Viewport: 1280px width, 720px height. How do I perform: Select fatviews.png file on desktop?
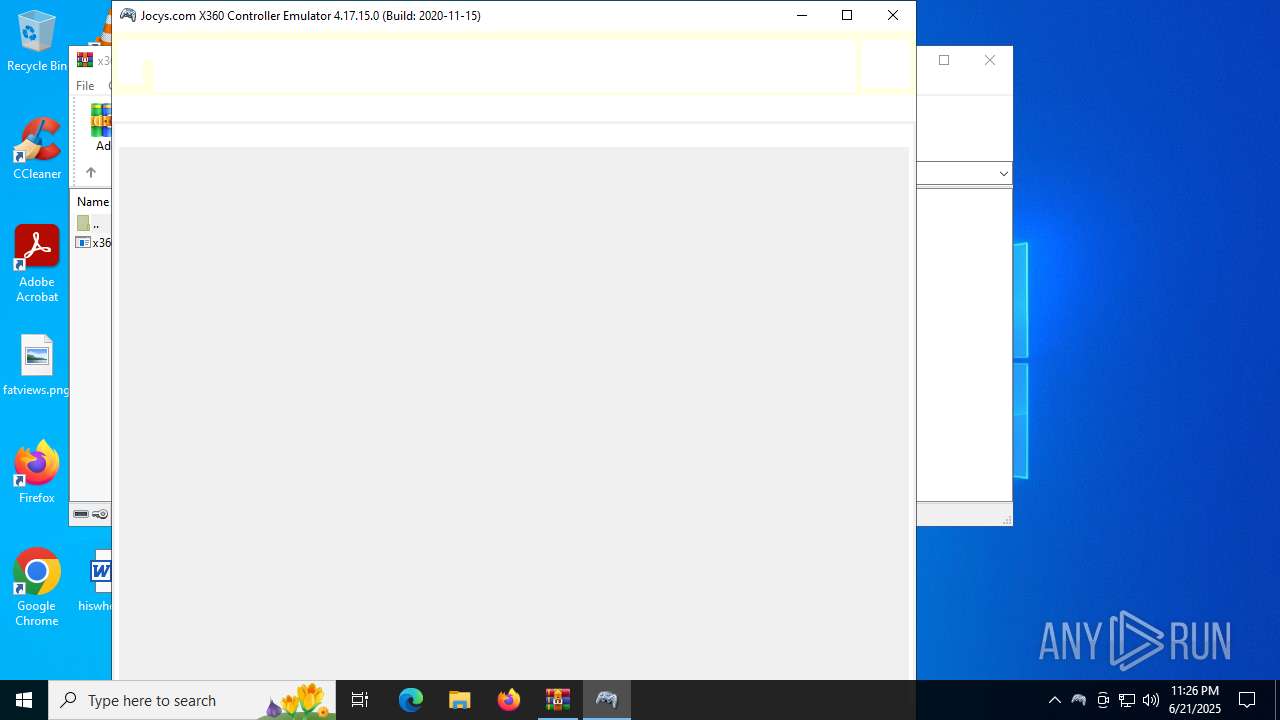(x=36, y=366)
